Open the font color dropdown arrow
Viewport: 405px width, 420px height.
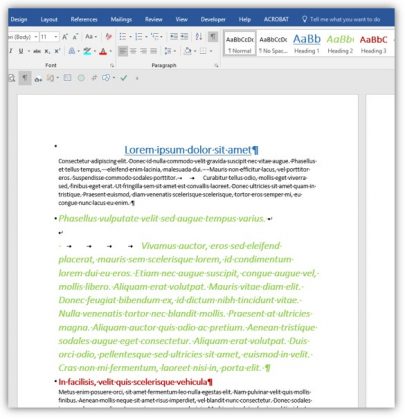point(111,51)
